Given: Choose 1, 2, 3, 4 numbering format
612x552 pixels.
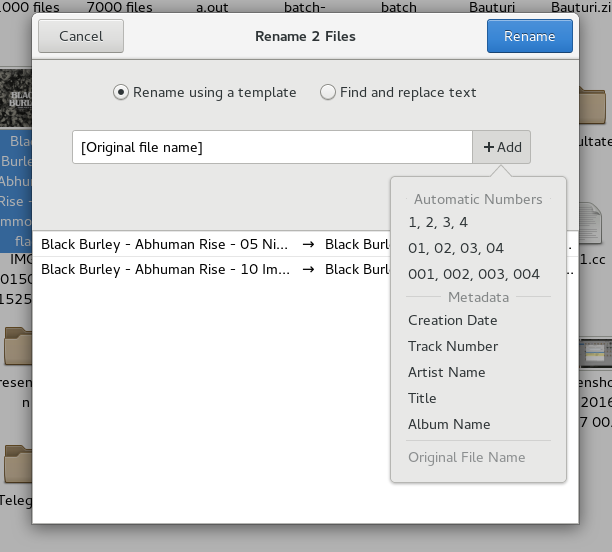Looking at the screenshot, I should 437,222.
